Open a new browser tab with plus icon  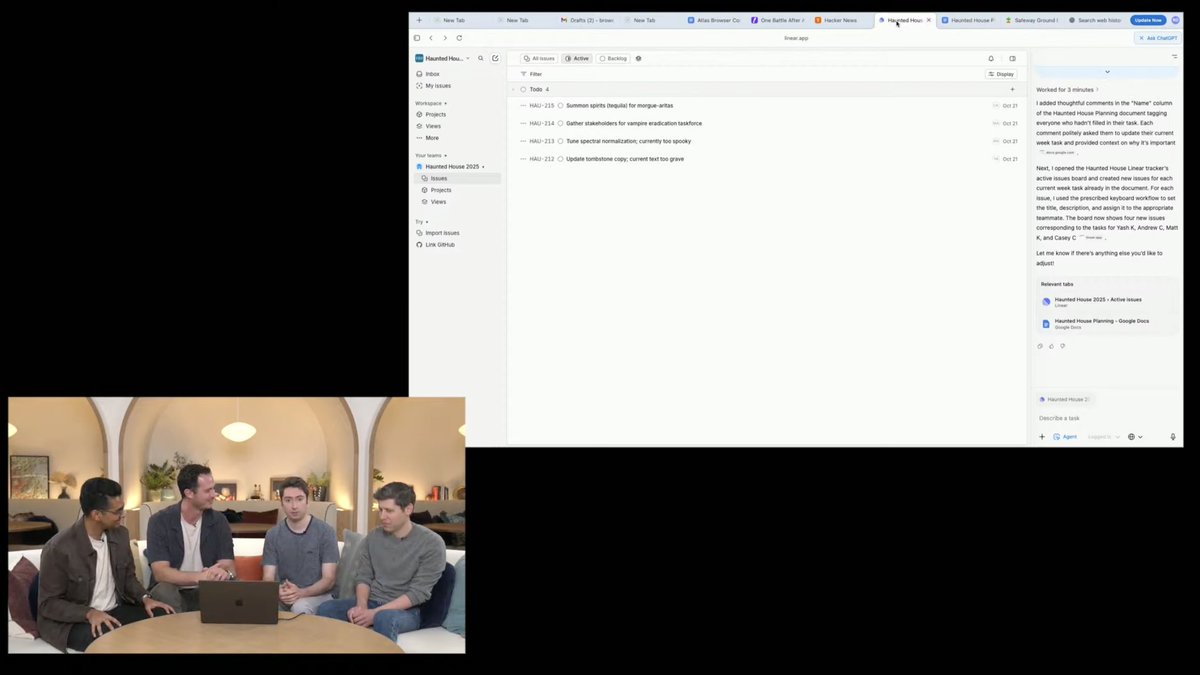coord(419,20)
